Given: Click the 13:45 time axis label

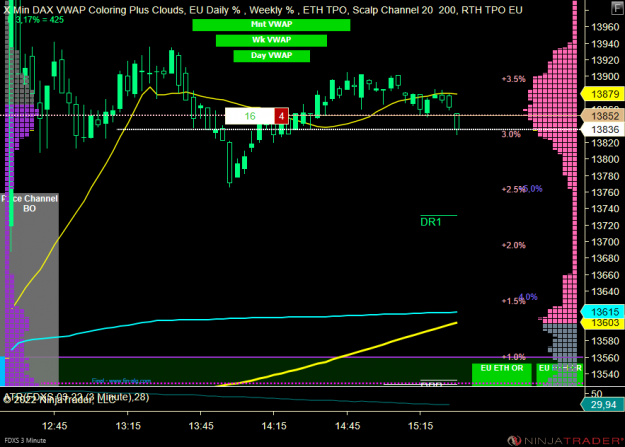Looking at the screenshot, I should [201, 426].
